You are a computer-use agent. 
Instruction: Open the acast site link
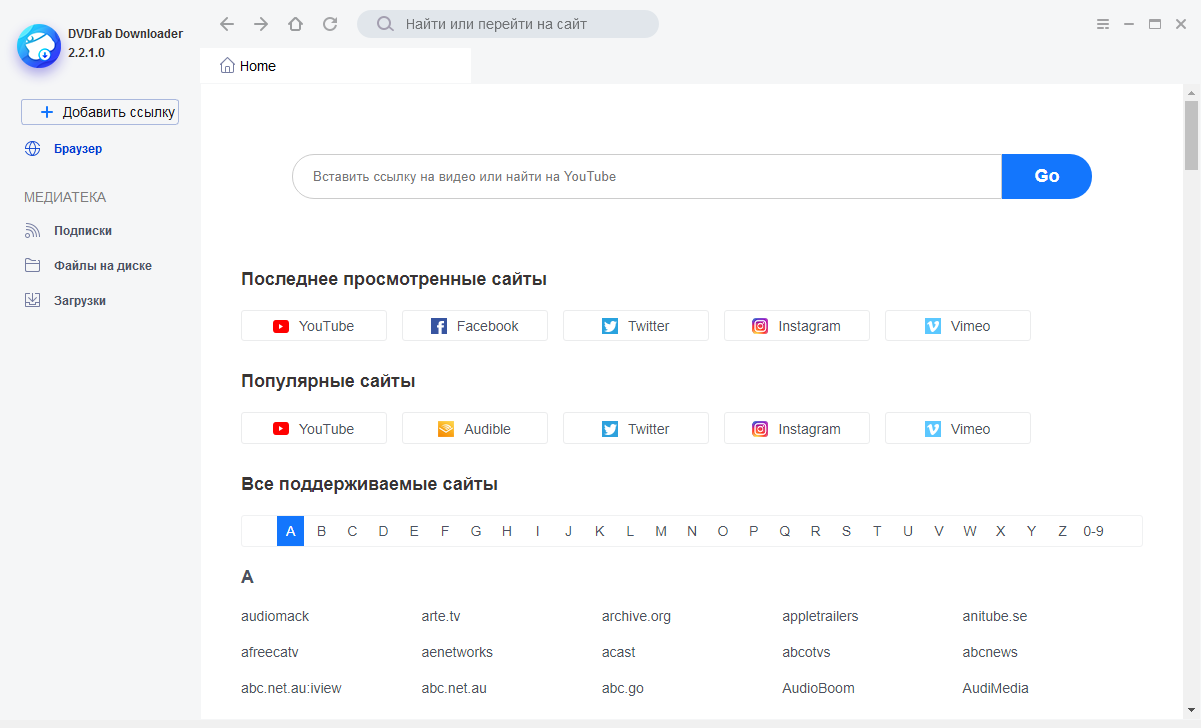pyautogui.click(x=619, y=652)
